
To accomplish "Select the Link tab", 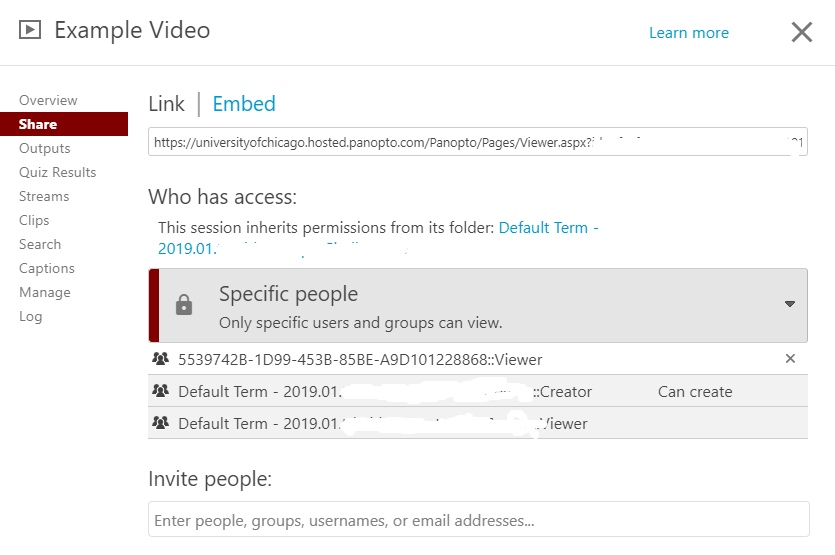I will pos(167,104).
